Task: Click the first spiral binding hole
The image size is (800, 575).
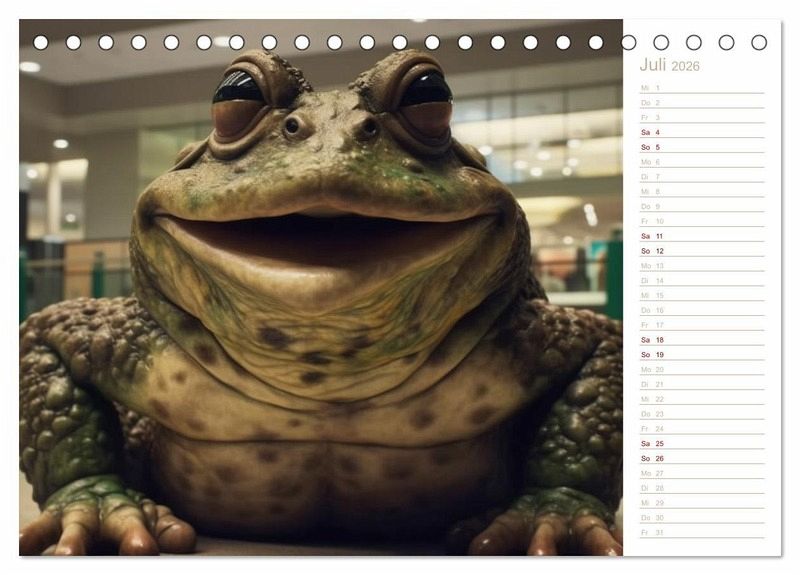Action: pos(41,42)
